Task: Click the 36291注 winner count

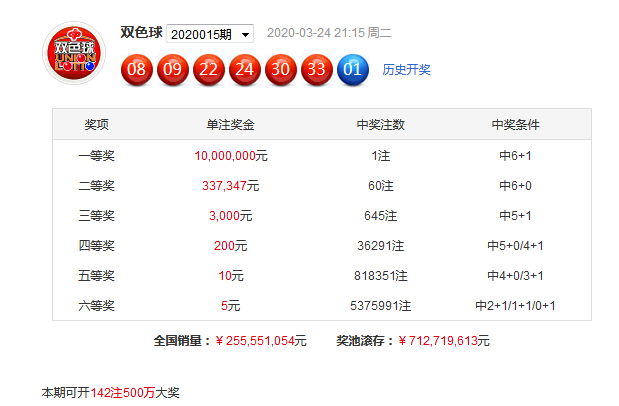Action: (381, 246)
